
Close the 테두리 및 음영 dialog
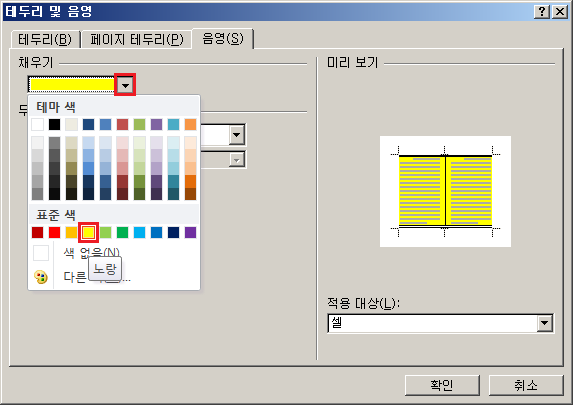560,12
